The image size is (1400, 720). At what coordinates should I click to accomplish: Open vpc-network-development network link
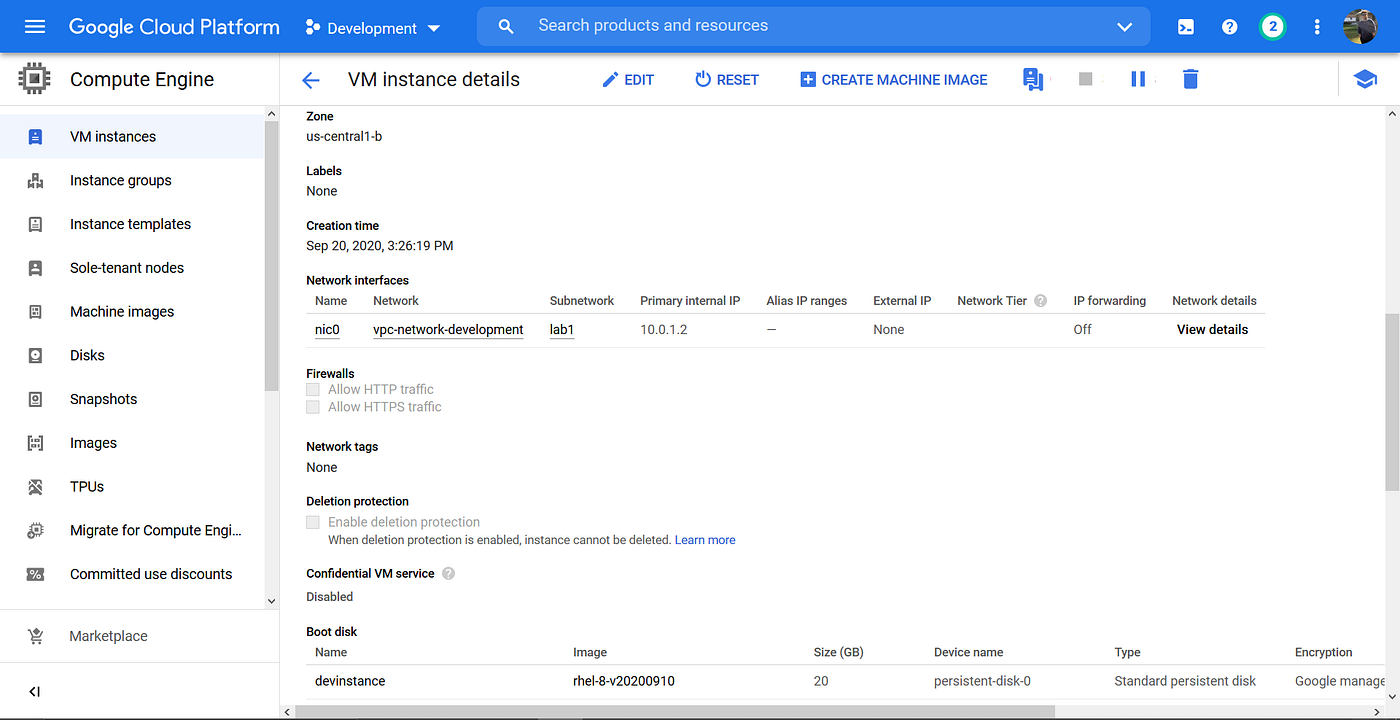pos(448,329)
